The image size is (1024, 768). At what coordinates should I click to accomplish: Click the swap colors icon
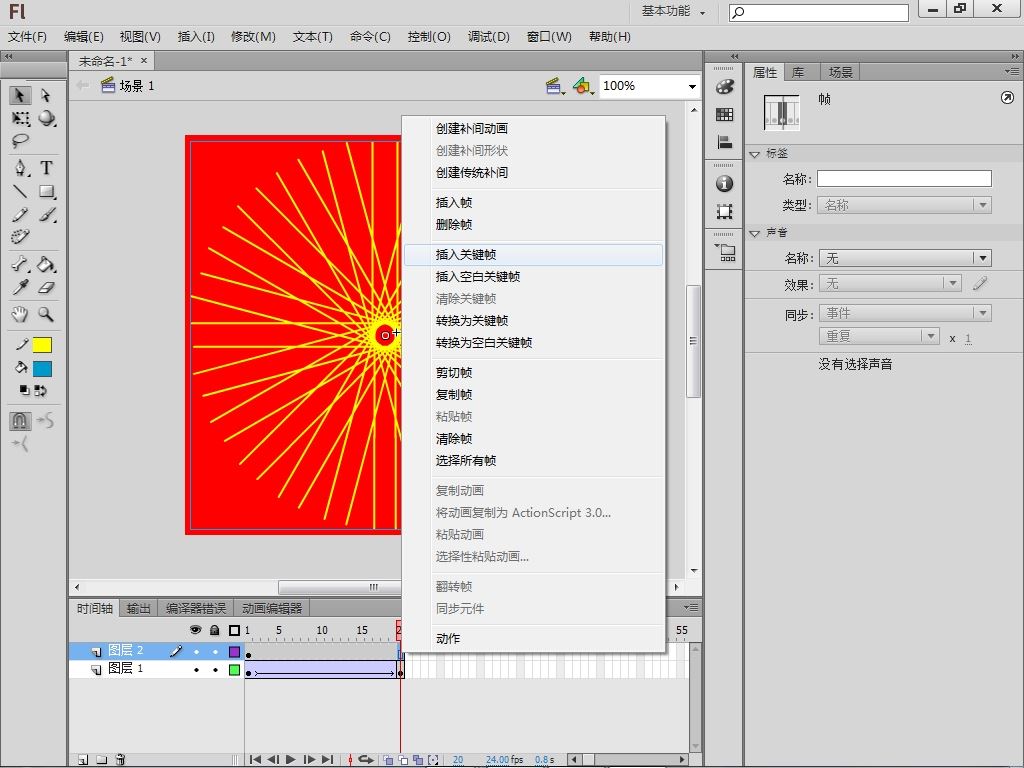[40, 391]
